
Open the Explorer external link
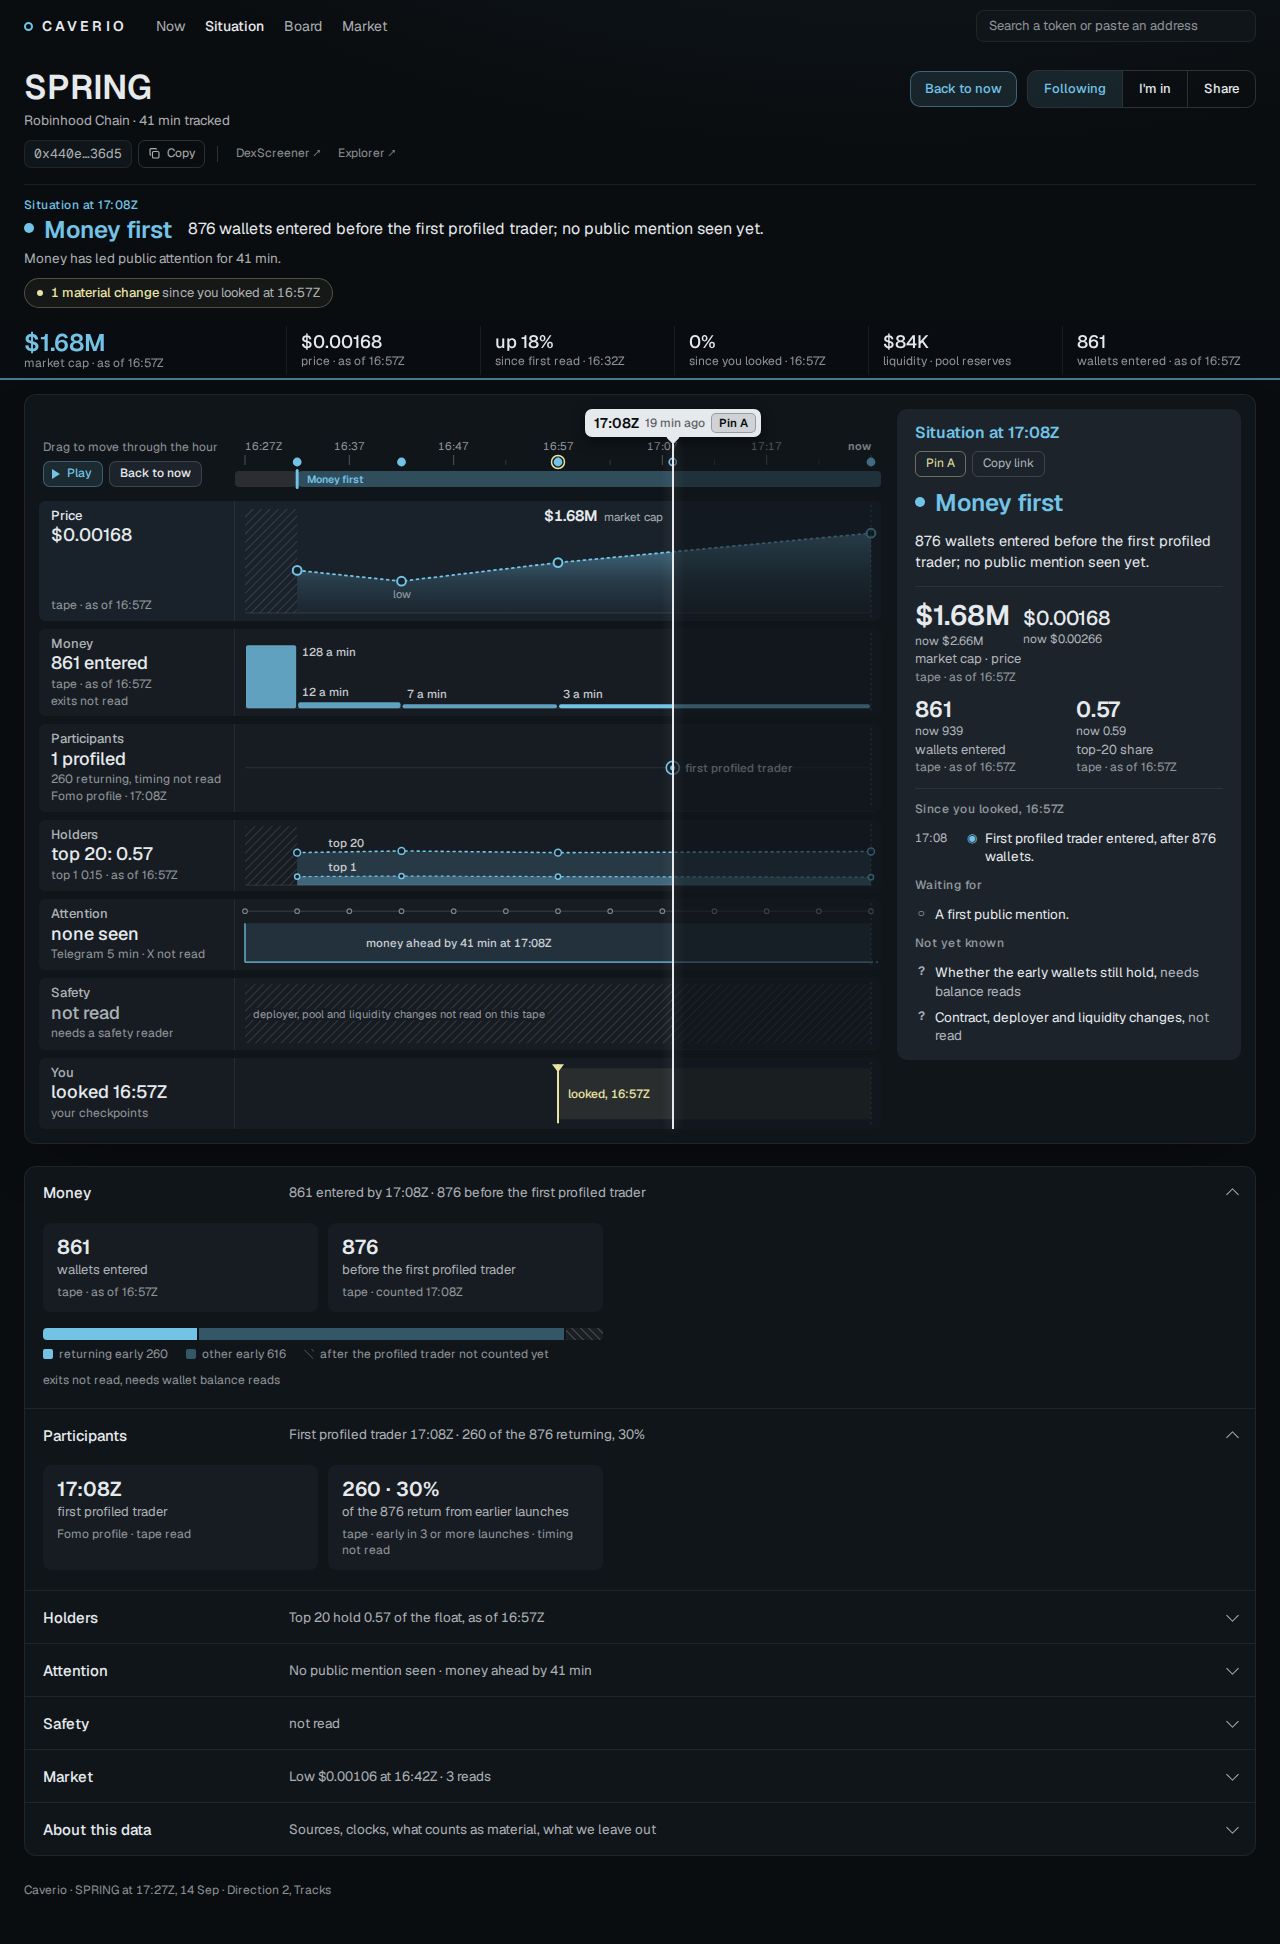(x=366, y=153)
